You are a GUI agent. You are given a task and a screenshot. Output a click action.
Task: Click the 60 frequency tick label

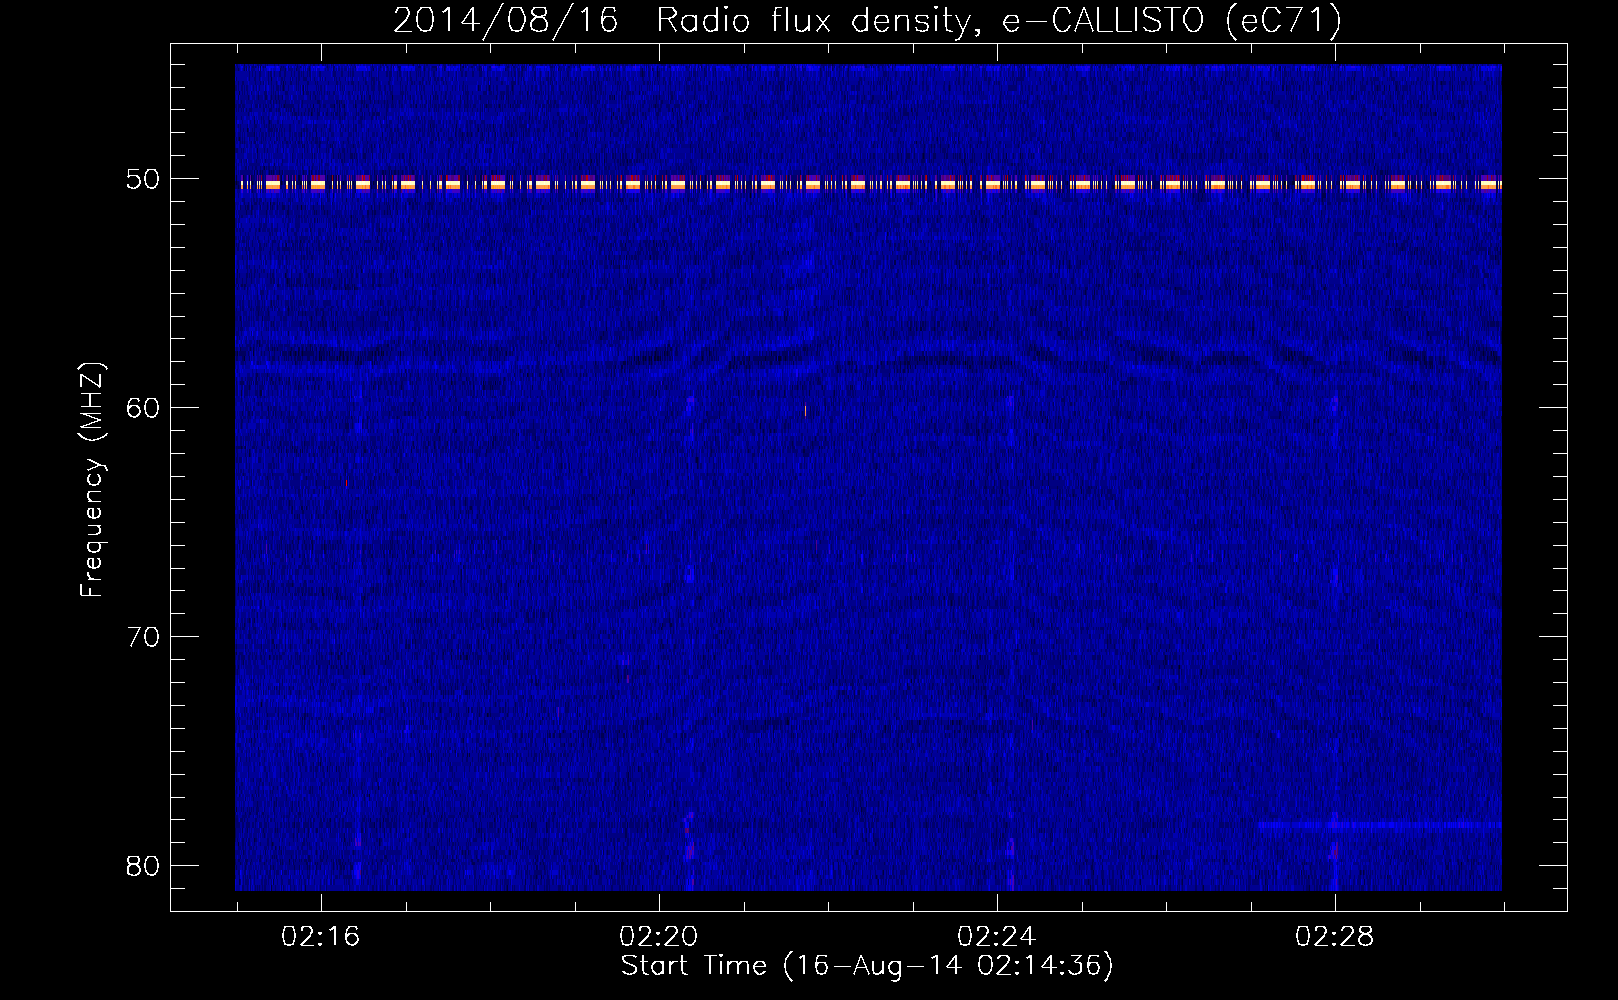143,408
